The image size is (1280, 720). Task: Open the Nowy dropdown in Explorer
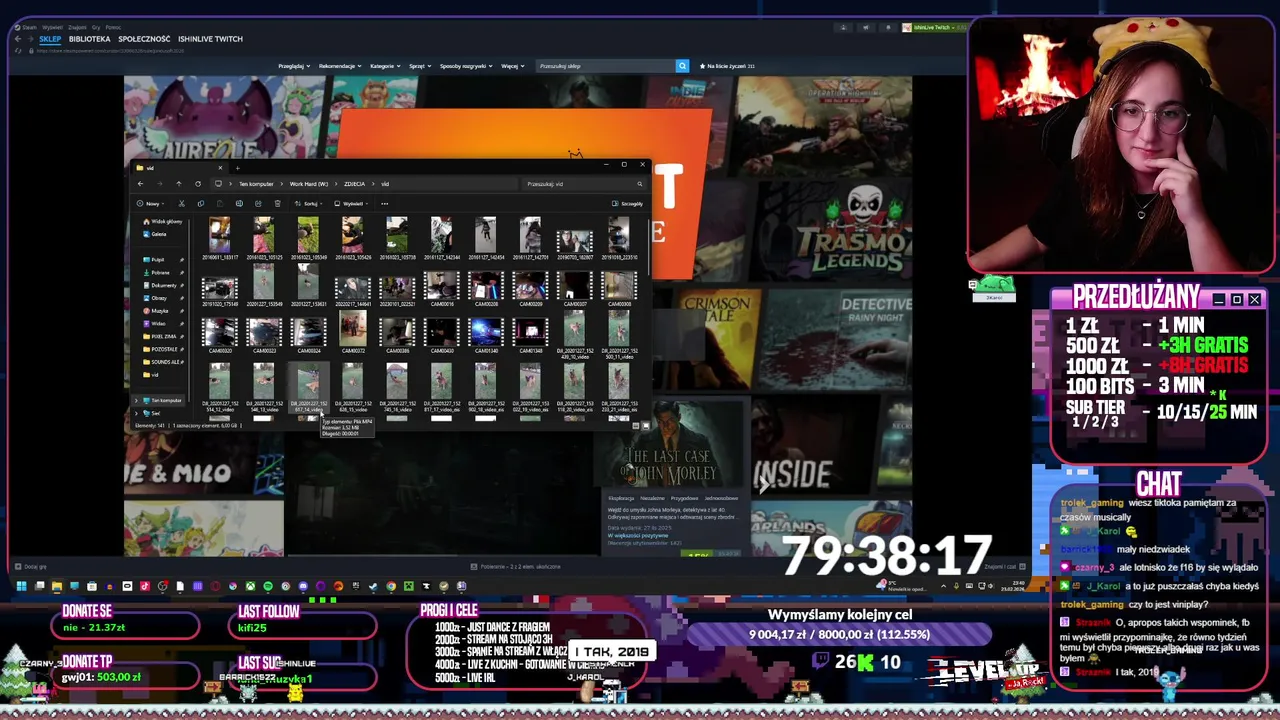(x=149, y=204)
